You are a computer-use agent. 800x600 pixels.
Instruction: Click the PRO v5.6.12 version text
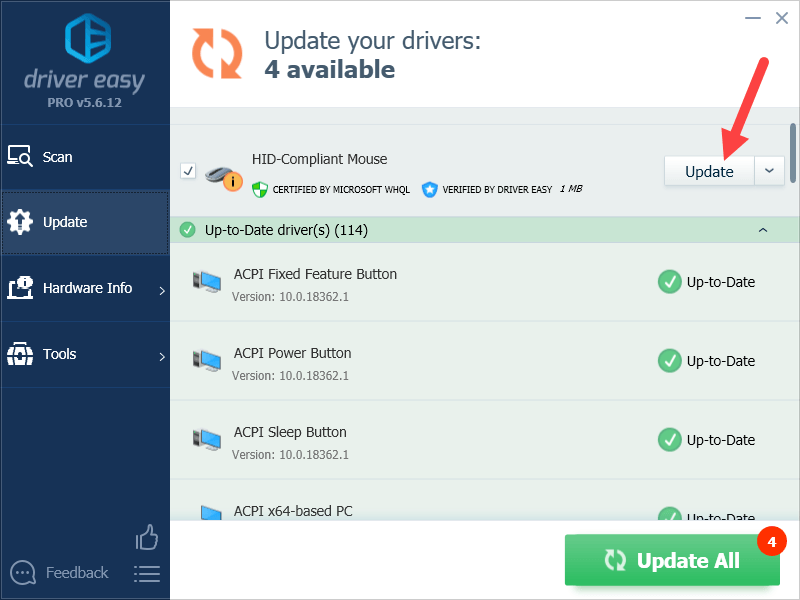point(85,103)
